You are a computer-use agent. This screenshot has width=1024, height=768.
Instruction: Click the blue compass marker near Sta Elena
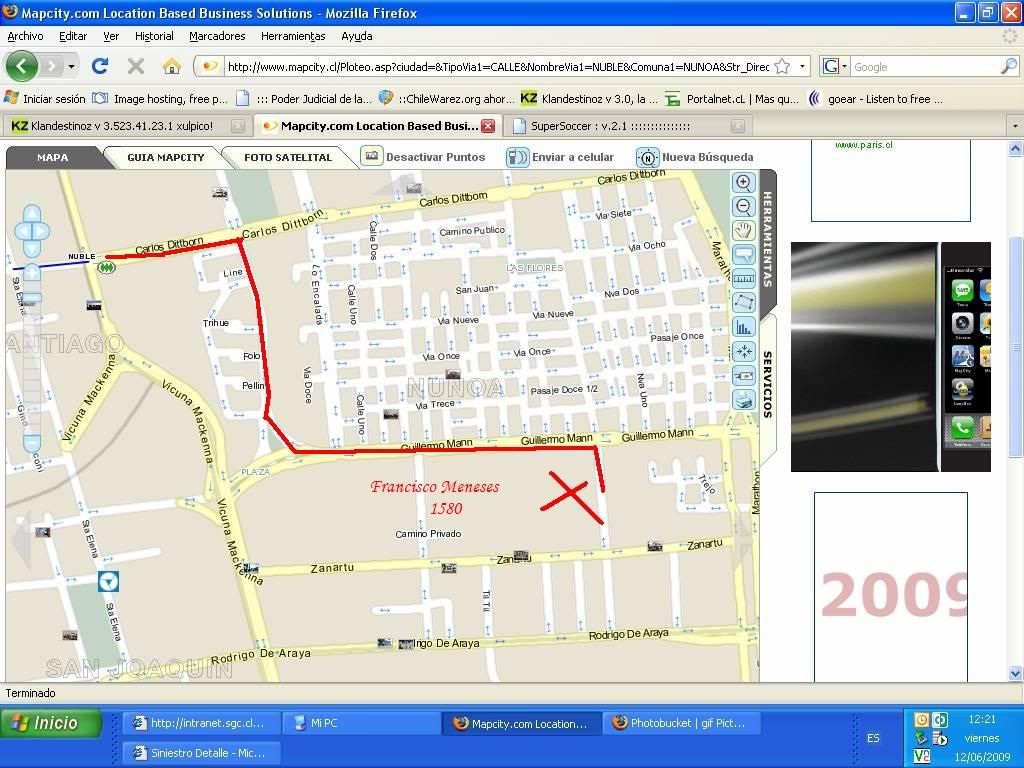pos(108,581)
